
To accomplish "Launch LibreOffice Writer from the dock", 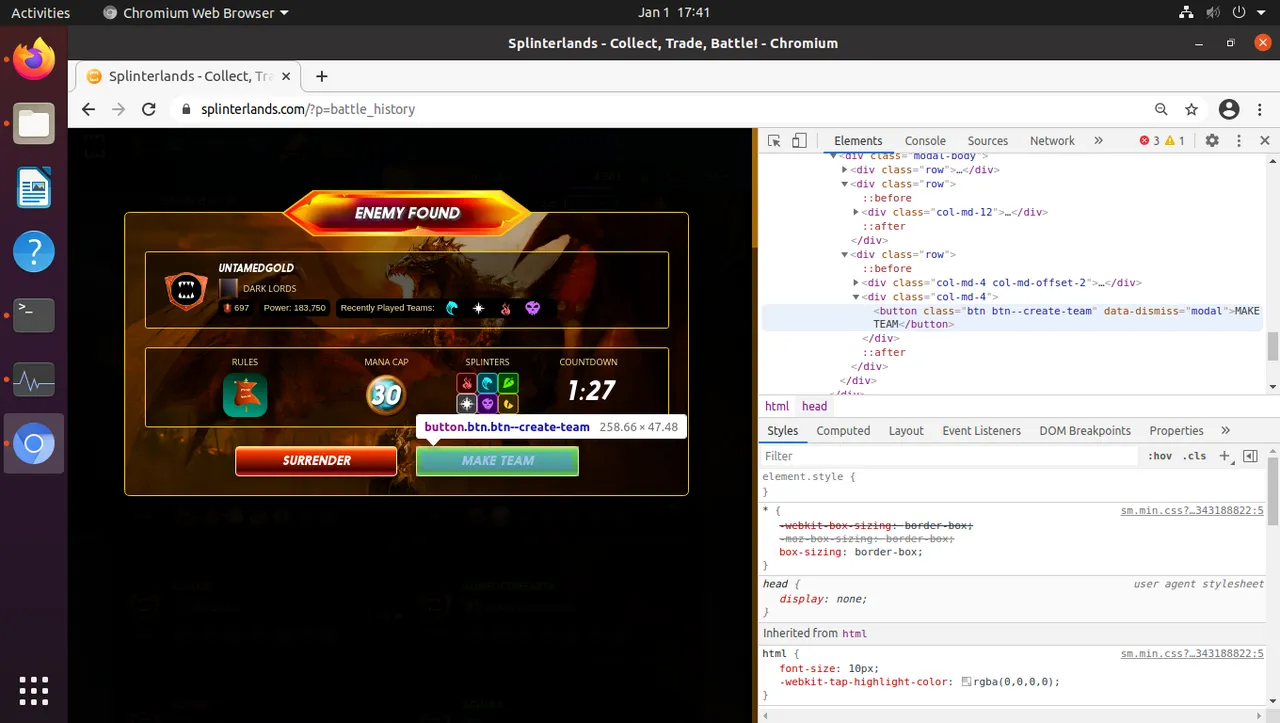I will [x=33, y=188].
